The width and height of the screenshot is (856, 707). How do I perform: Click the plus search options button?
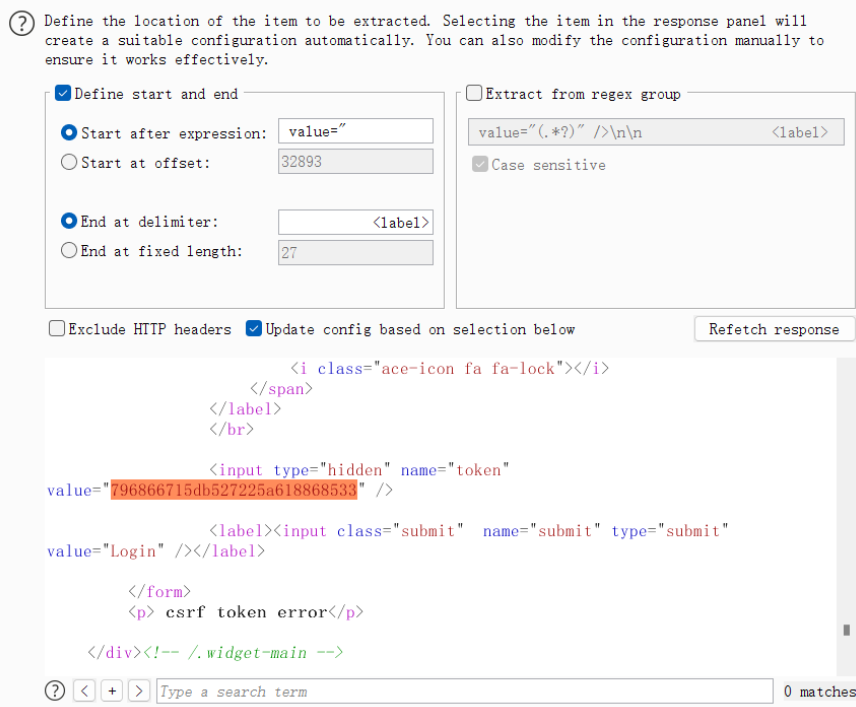pos(112,691)
